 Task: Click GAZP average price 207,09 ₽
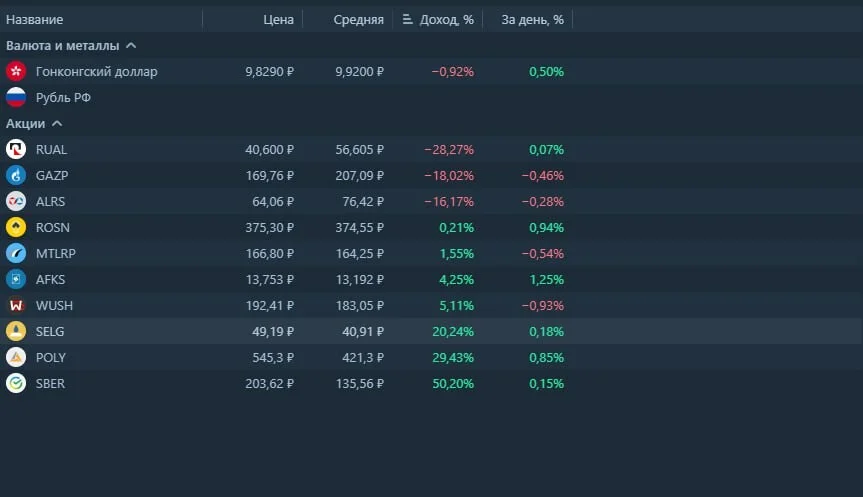pyautogui.click(x=359, y=176)
